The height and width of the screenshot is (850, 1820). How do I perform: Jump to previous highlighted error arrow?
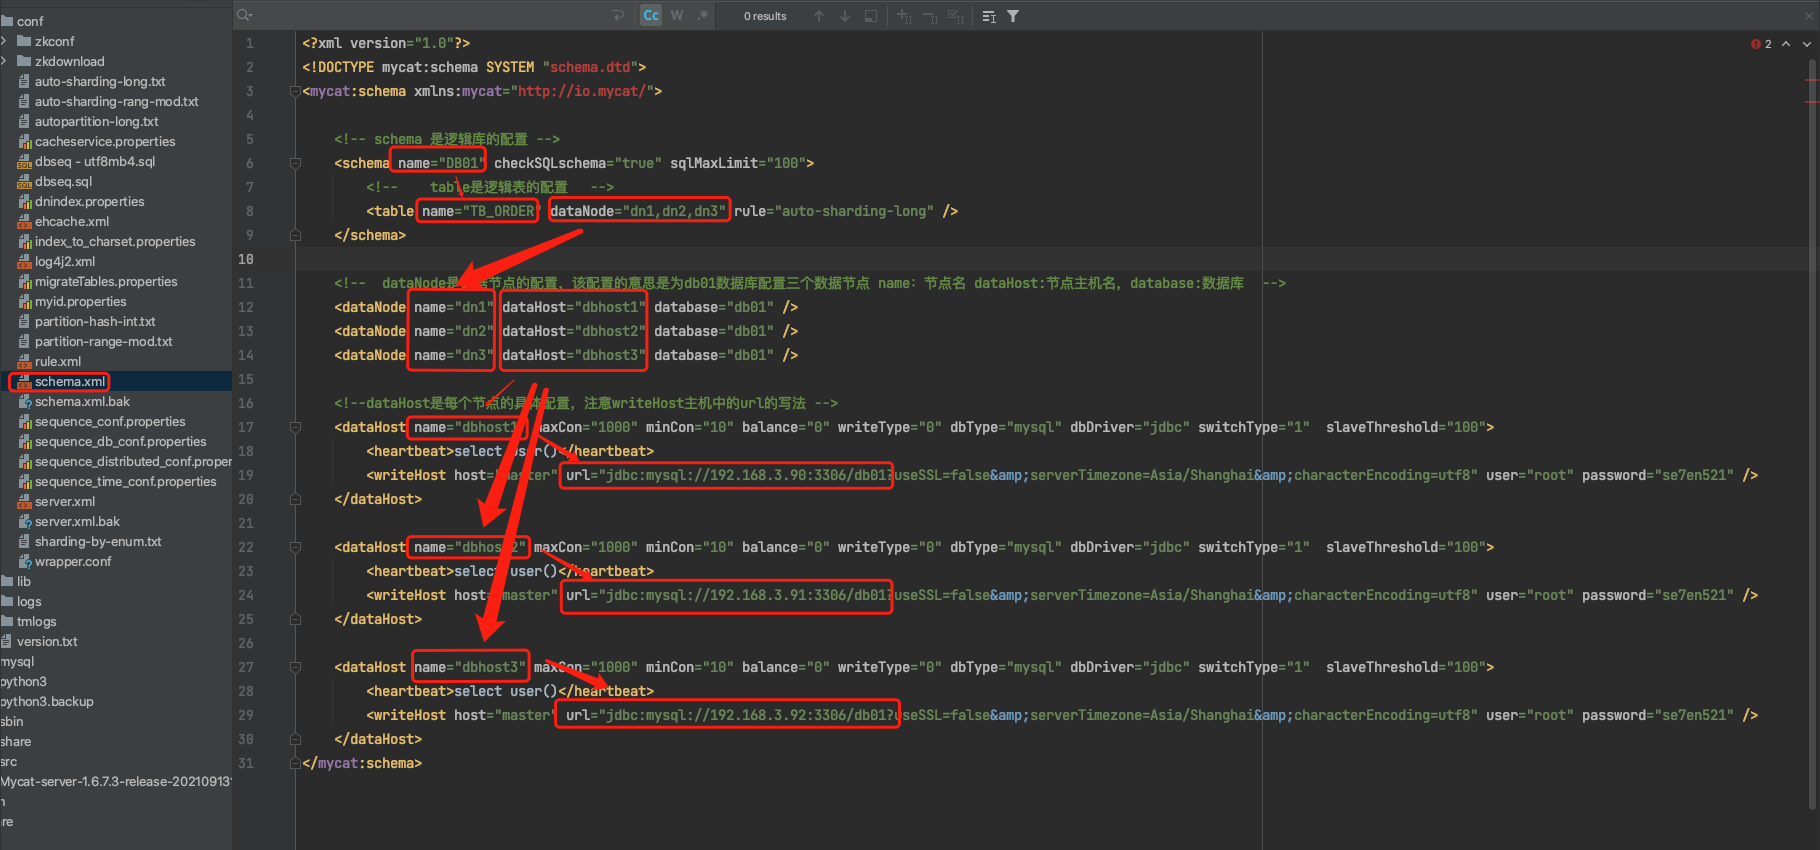click(1786, 44)
